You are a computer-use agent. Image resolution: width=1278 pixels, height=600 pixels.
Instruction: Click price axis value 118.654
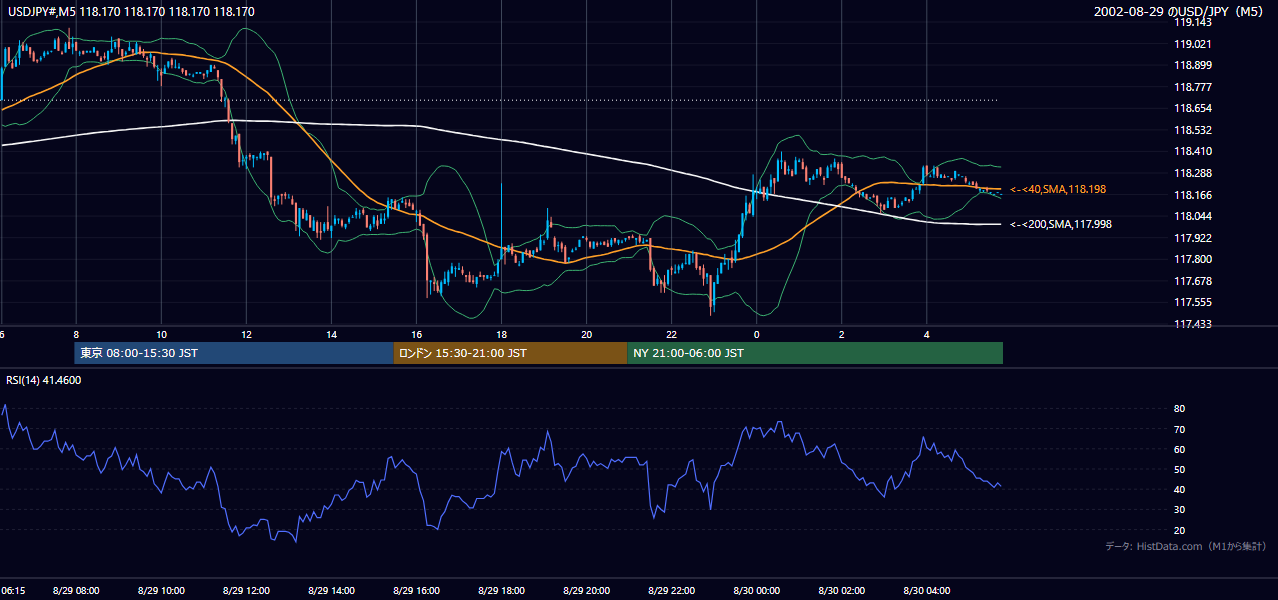(x=1192, y=108)
